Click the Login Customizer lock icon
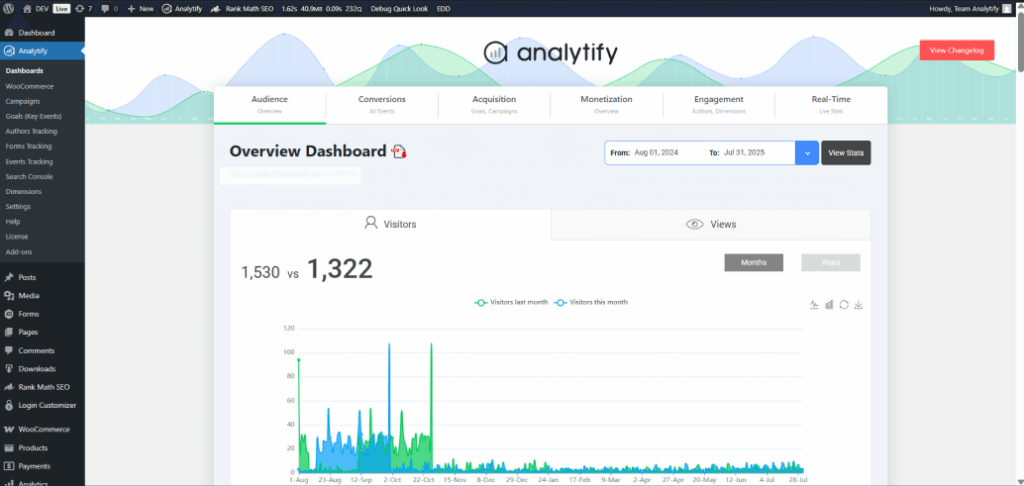Screen dimensions: 1024x486 (x=9, y=405)
